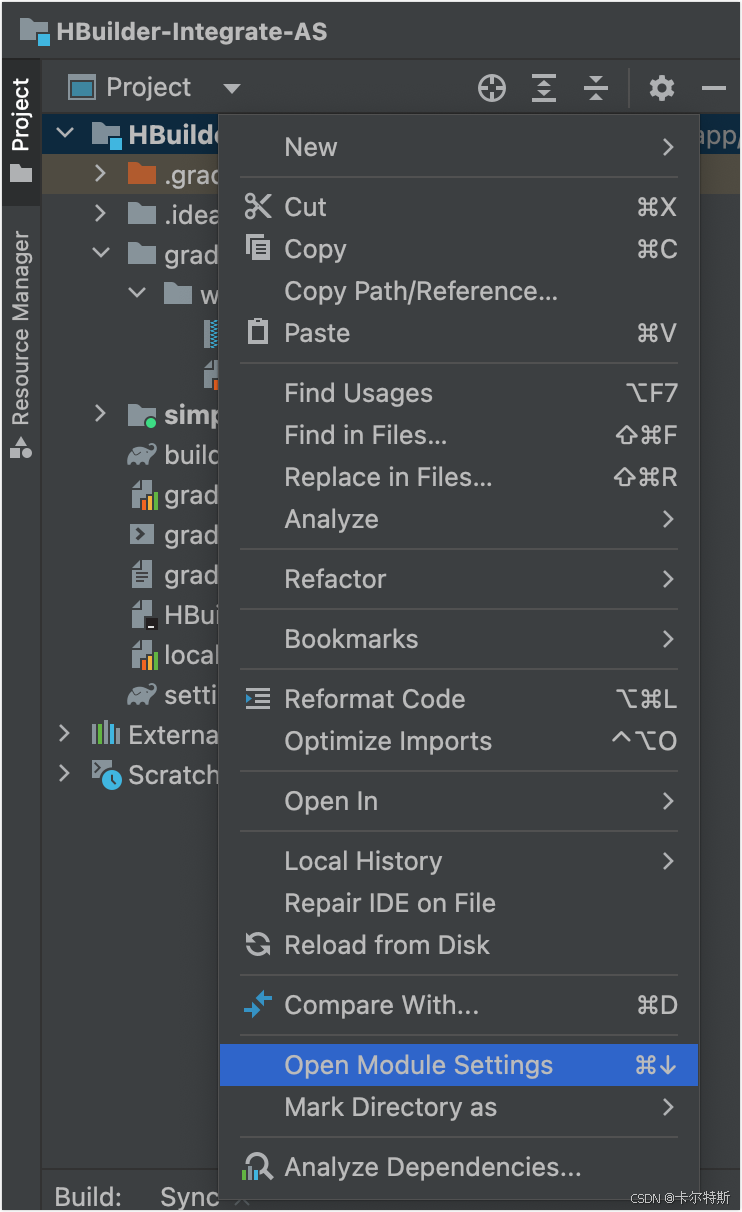The width and height of the screenshot is (742, 1212).
Task: Open the Local History submenu
Action: coord(459,861)
